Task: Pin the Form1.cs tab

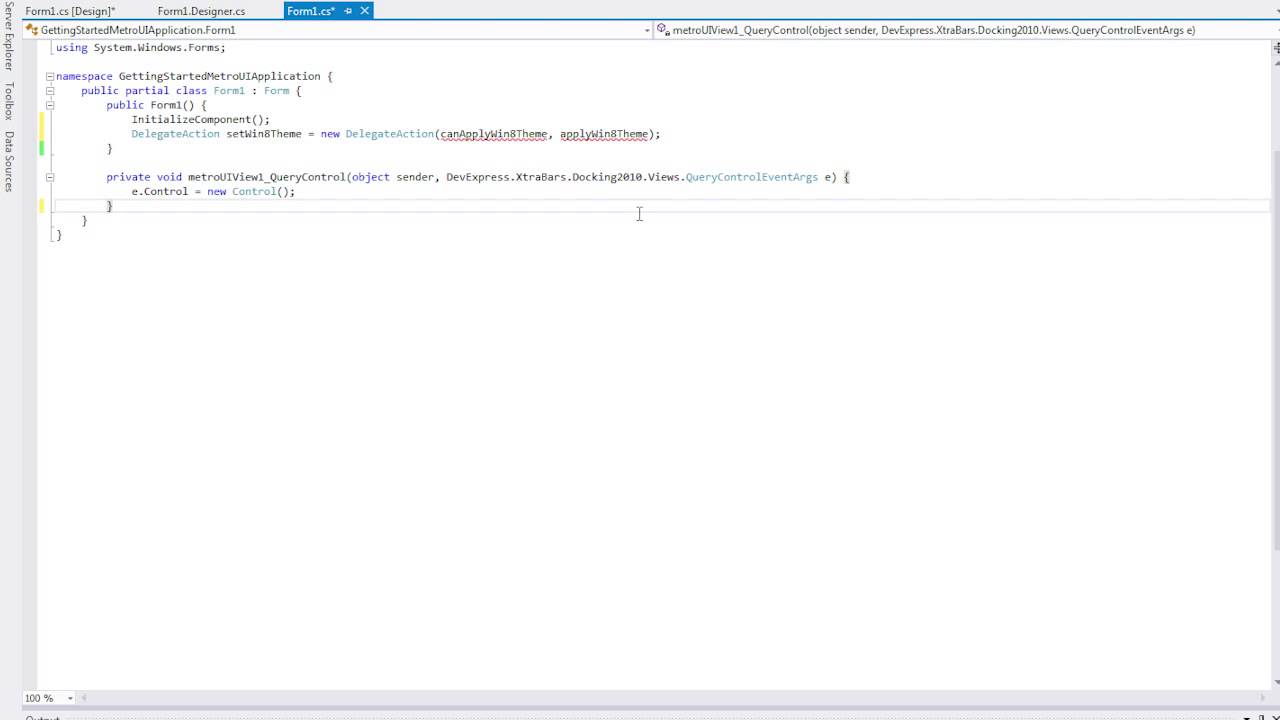Action: click(x=348, y=11)
